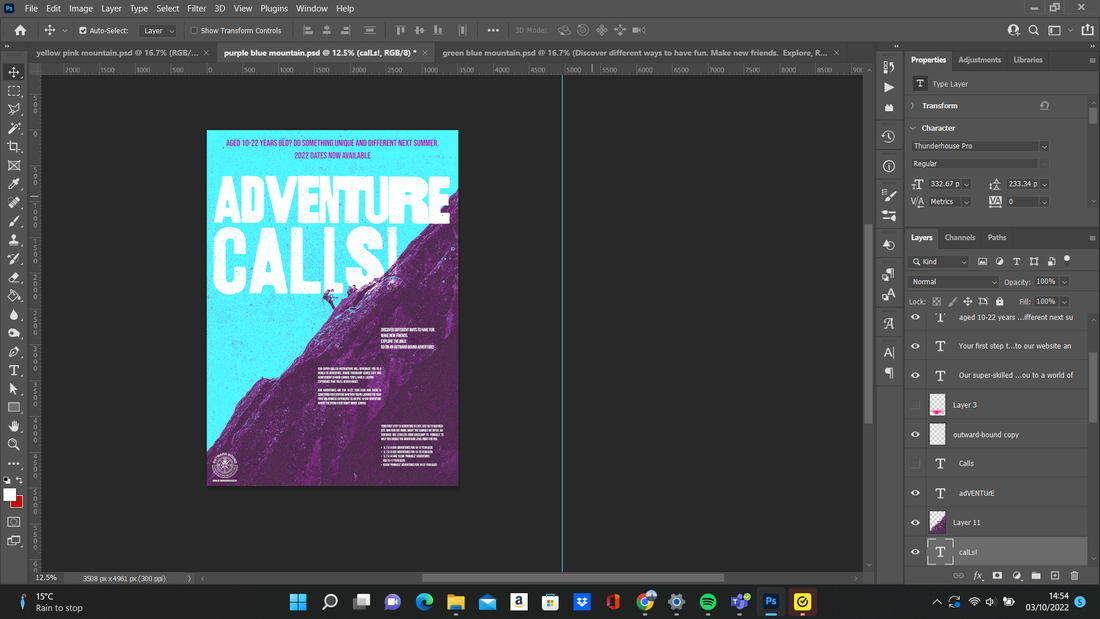
Task: Select the Rectangle shape tool
Action: click(14, 407)
